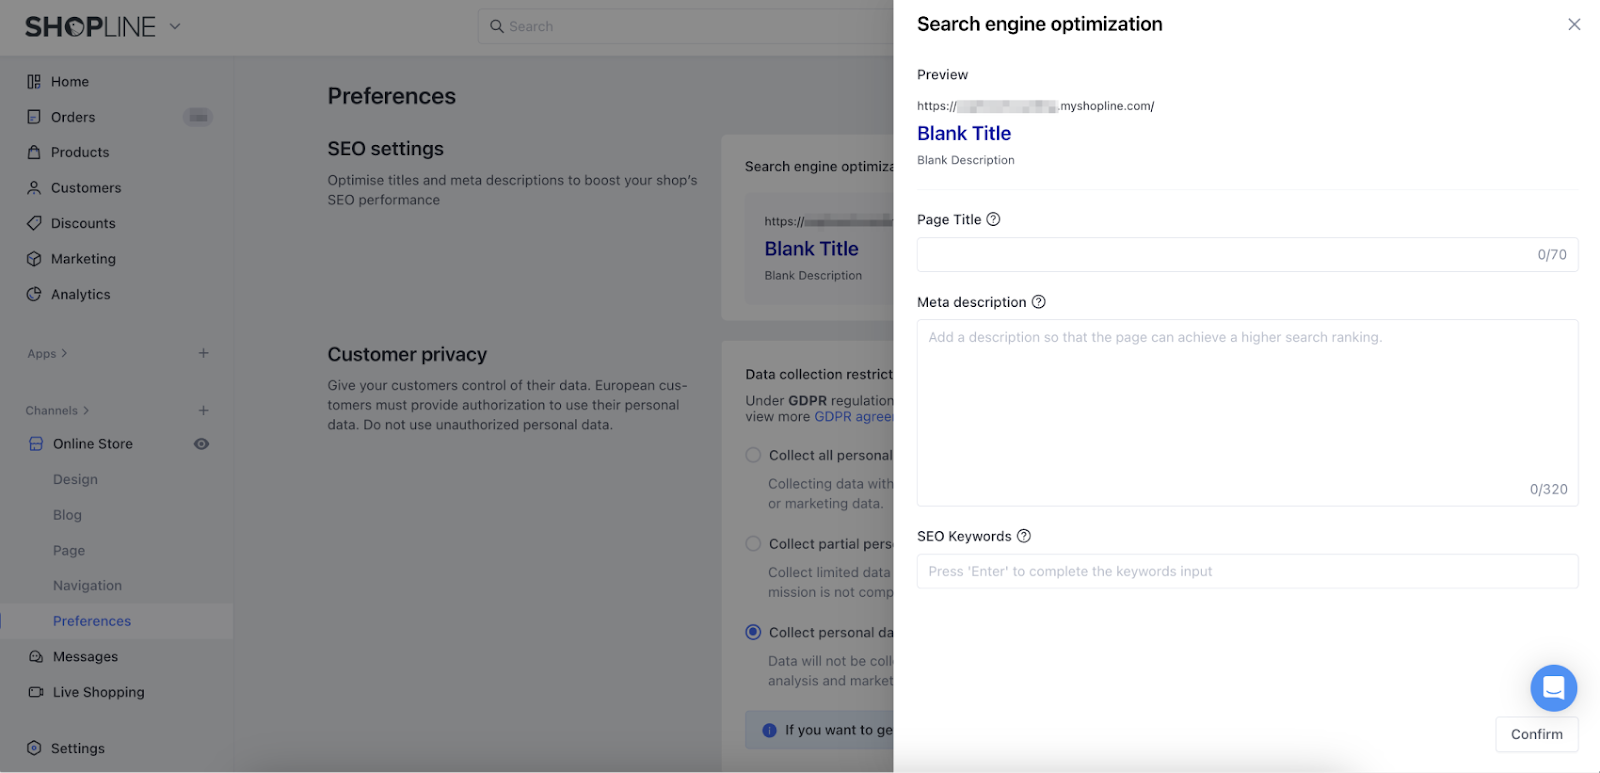Click the plus icon next to Apps
This screenshot has height=773, width=1600.
pyautogui.click(x=203, y=353)
